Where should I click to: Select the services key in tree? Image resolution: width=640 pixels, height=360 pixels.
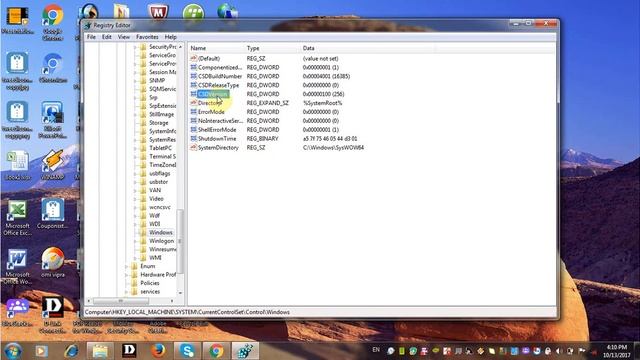[x=150, y=292]
